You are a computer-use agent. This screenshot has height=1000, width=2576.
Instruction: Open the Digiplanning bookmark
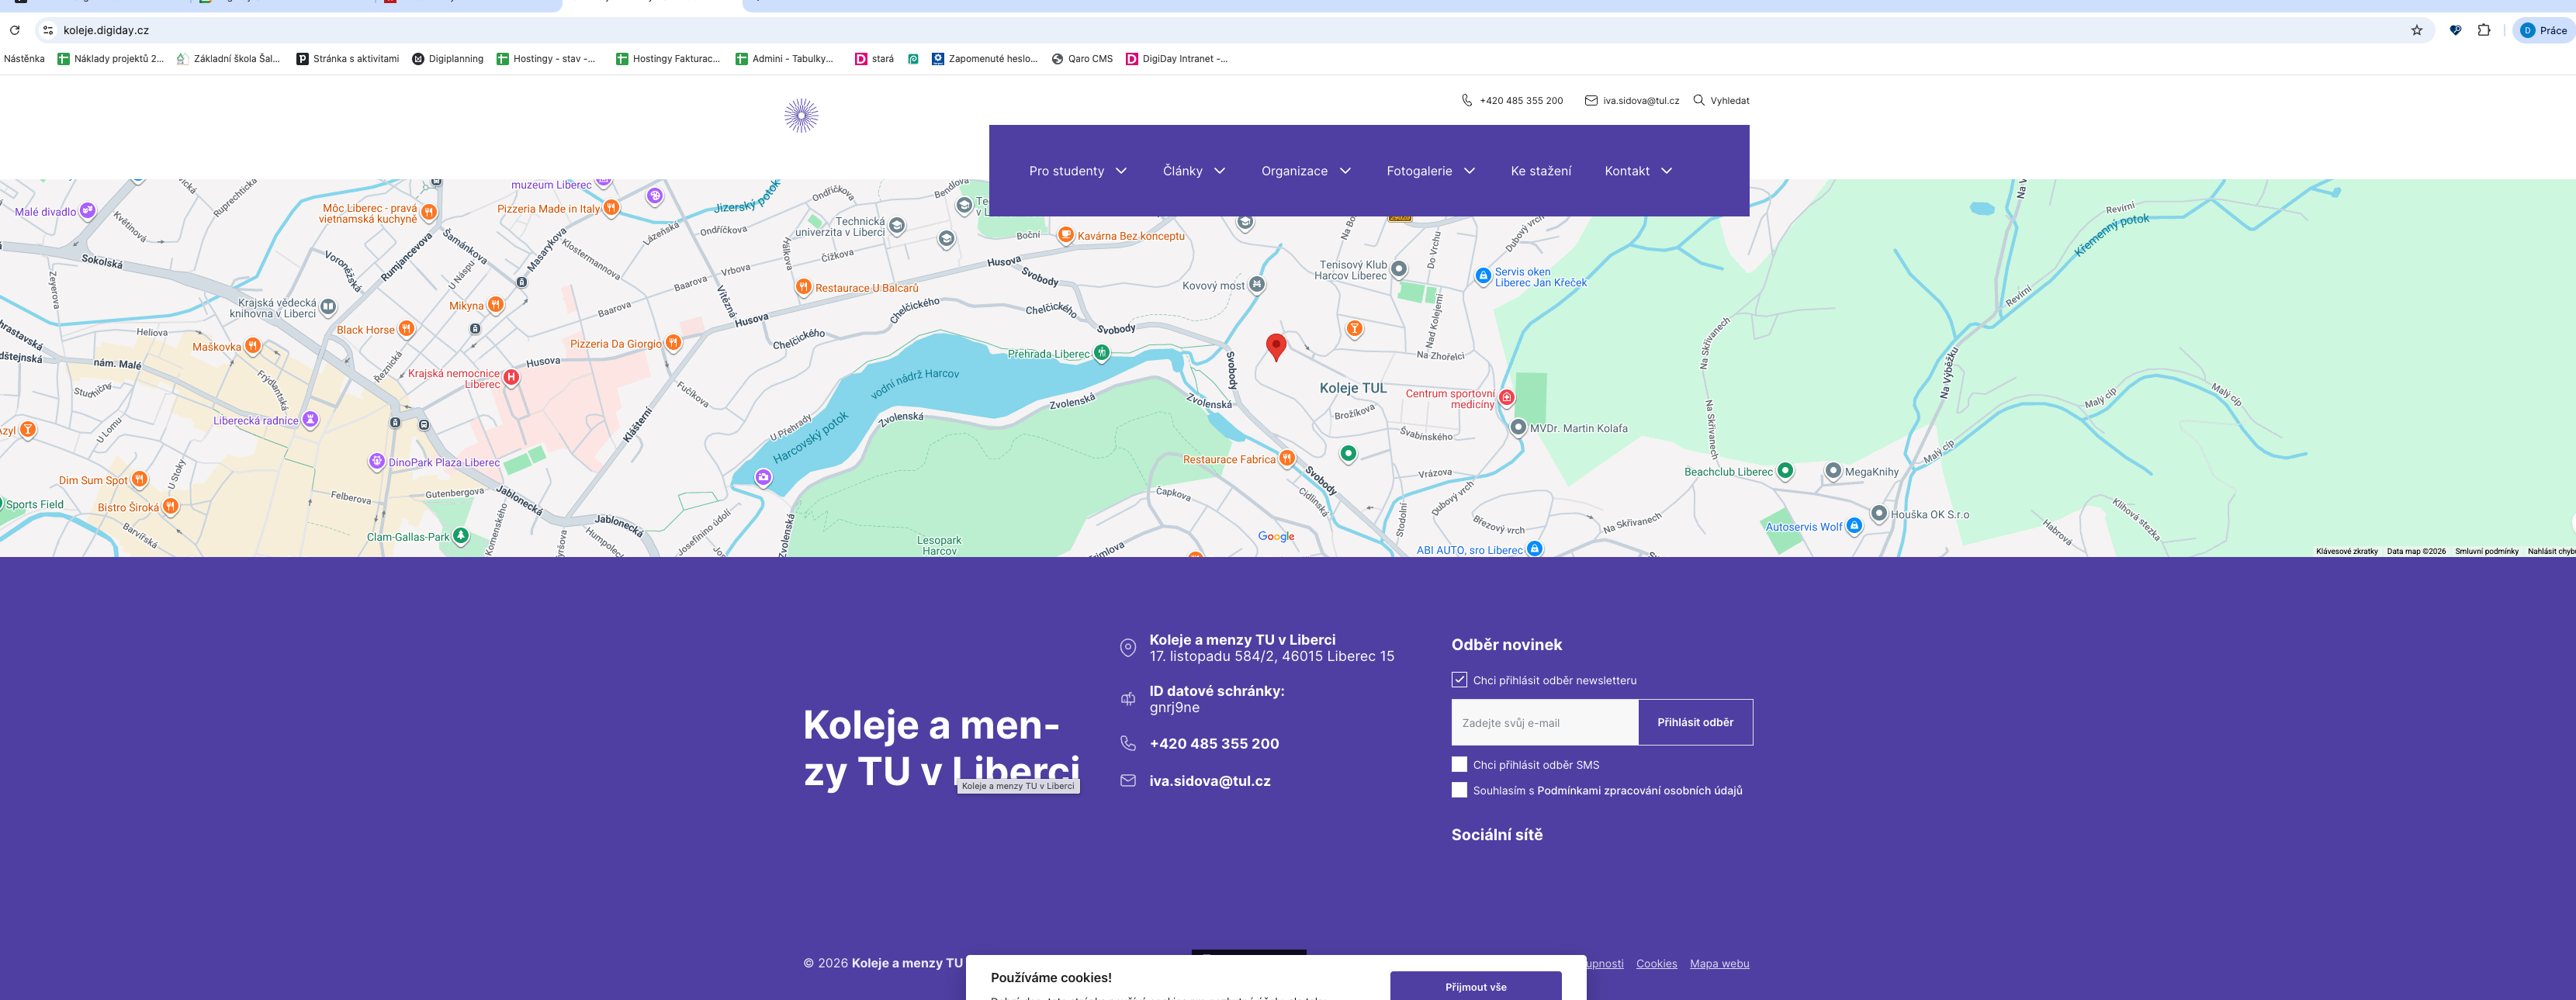click(x=448, y=59)
